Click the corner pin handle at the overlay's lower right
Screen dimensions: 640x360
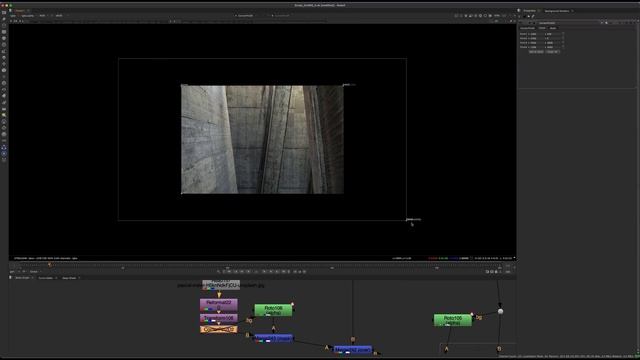(407, 220)
